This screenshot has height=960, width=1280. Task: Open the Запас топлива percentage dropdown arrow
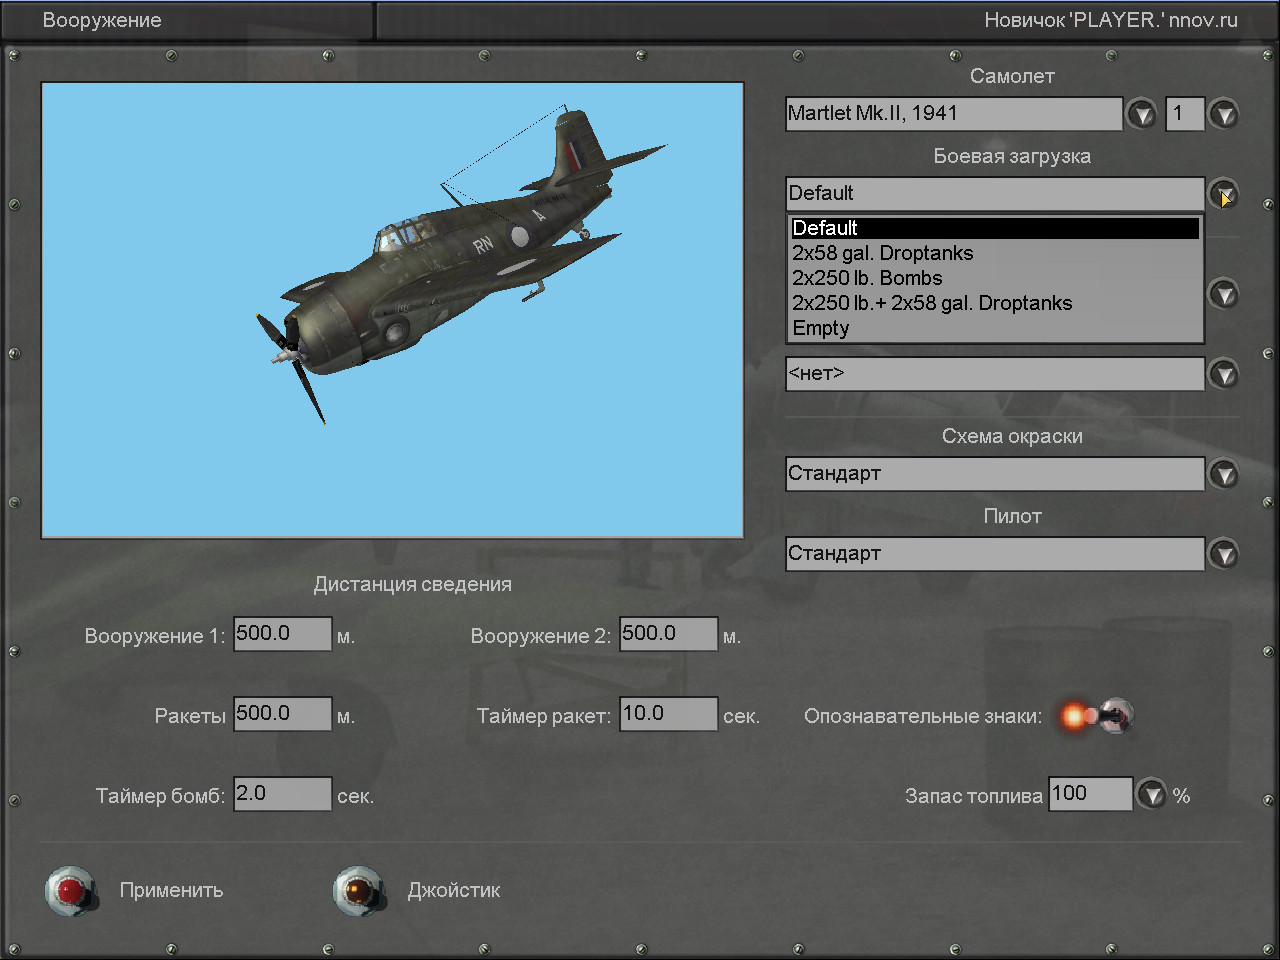pos(1153,795)
